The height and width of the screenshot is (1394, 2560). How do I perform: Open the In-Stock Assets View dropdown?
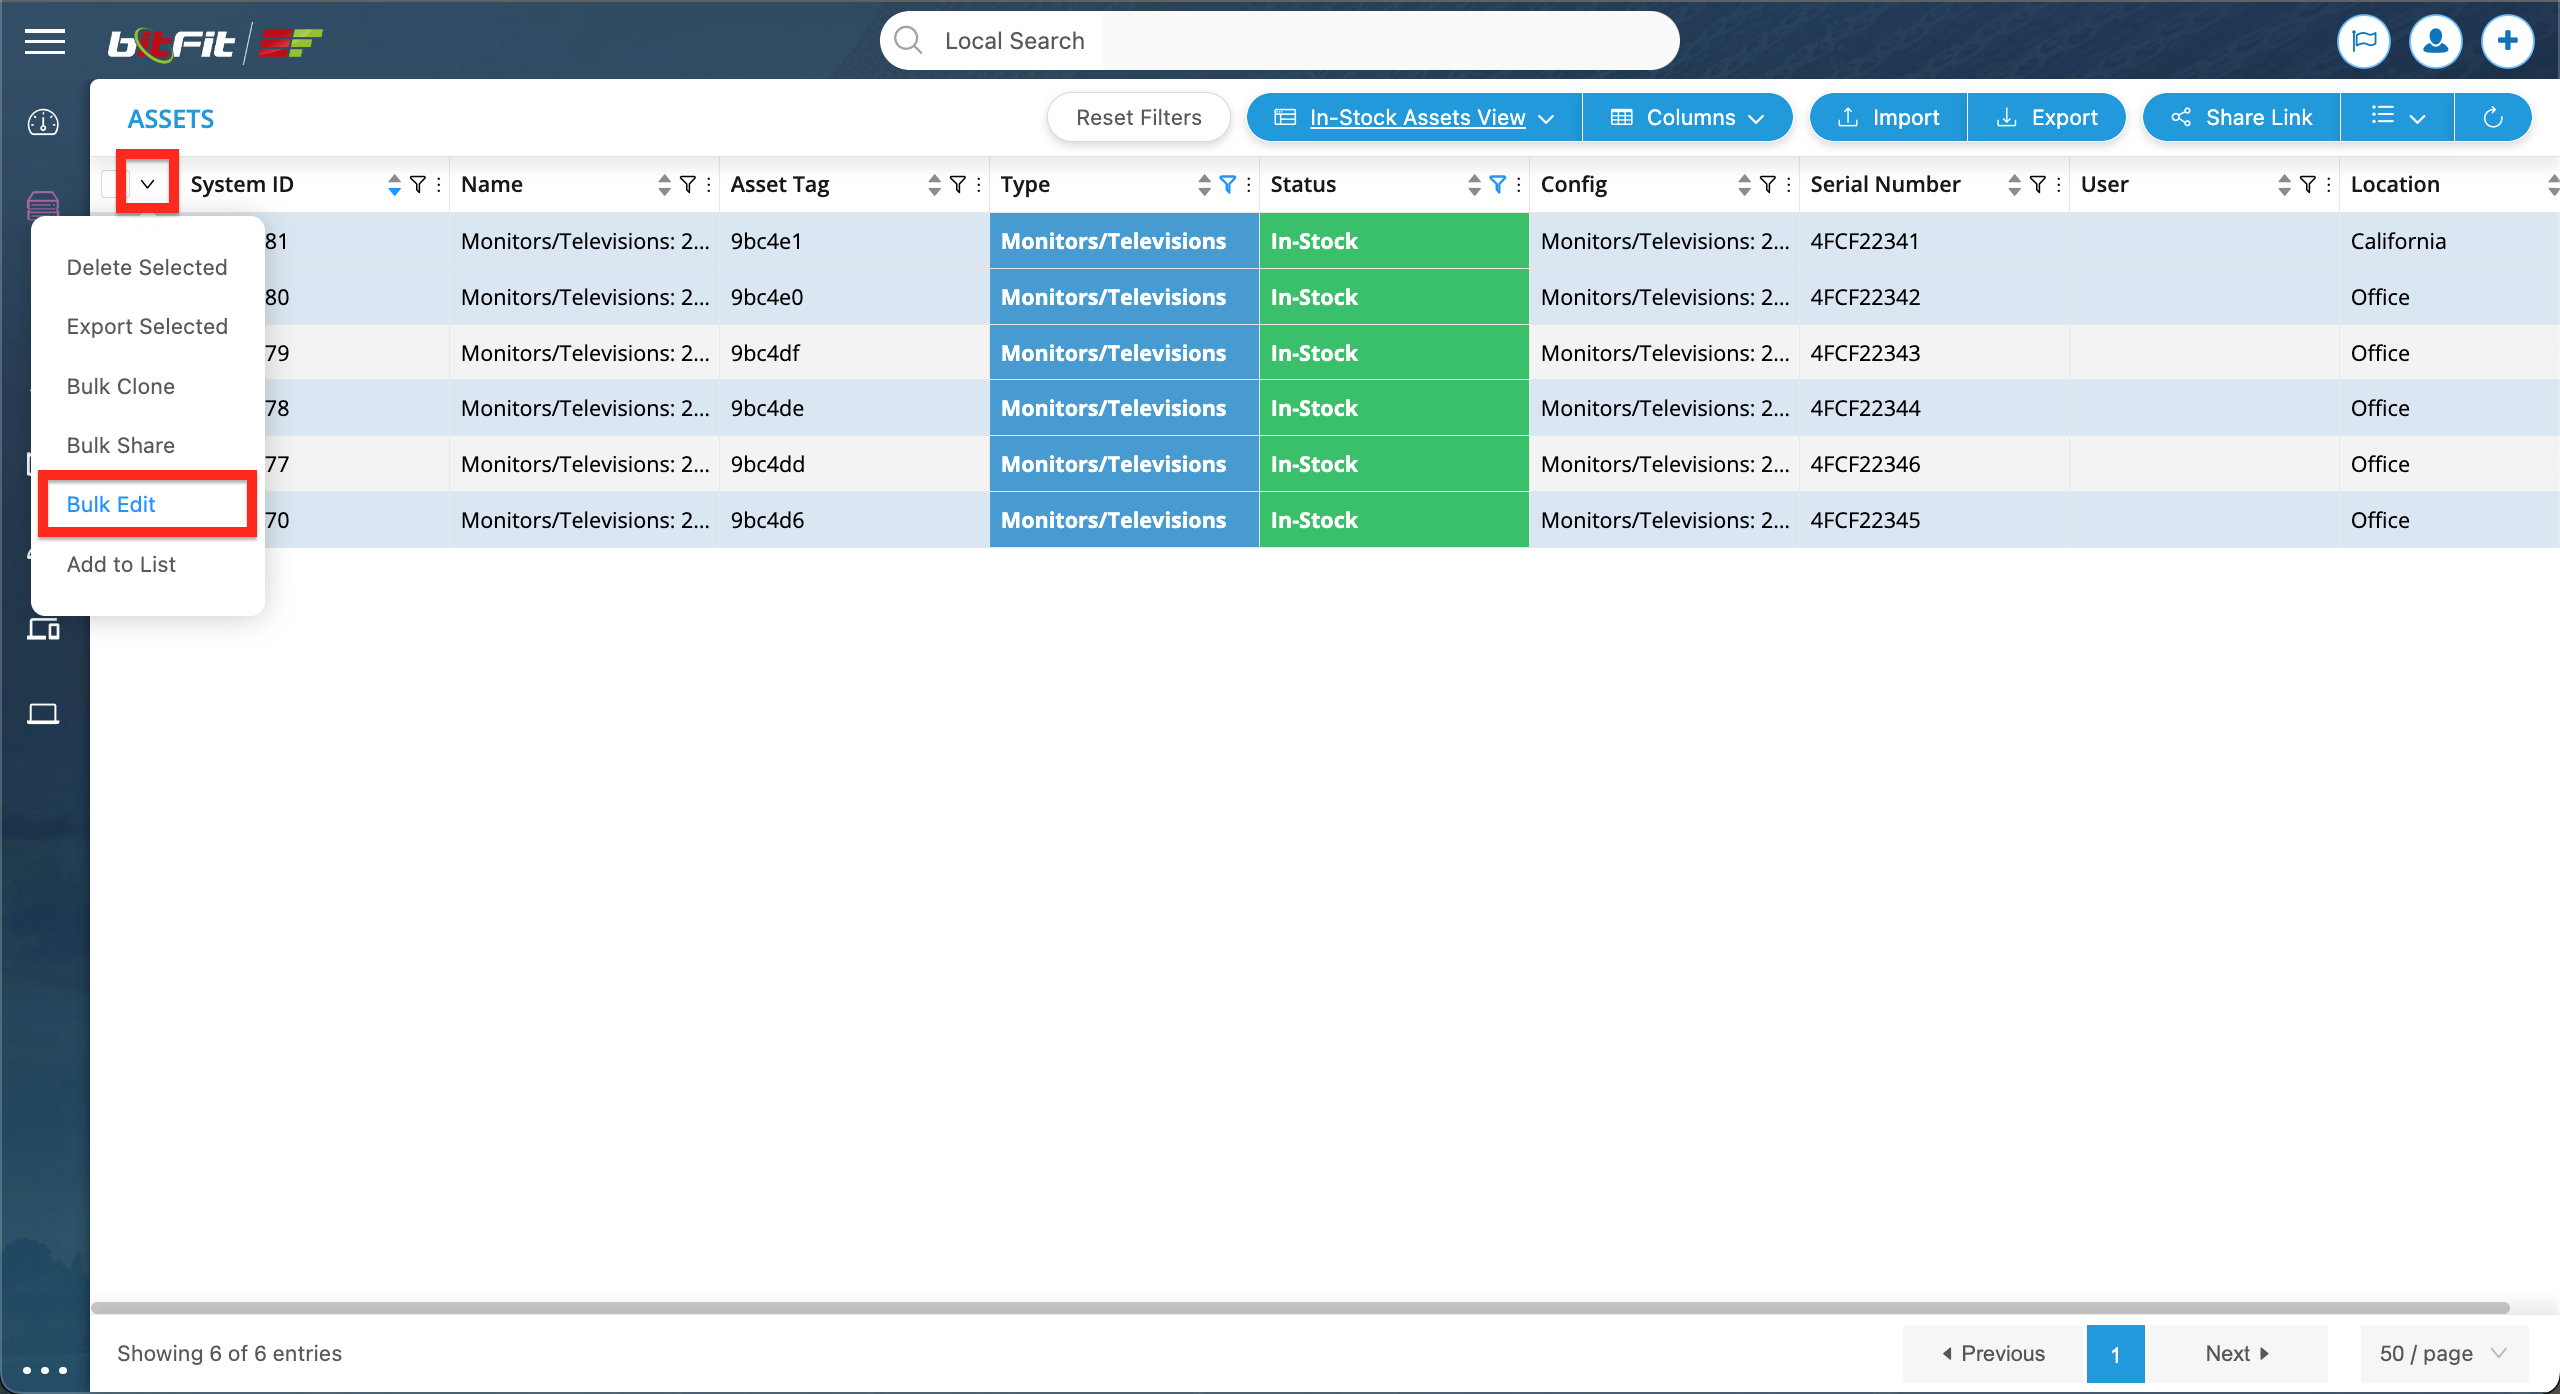point(1412,117)
